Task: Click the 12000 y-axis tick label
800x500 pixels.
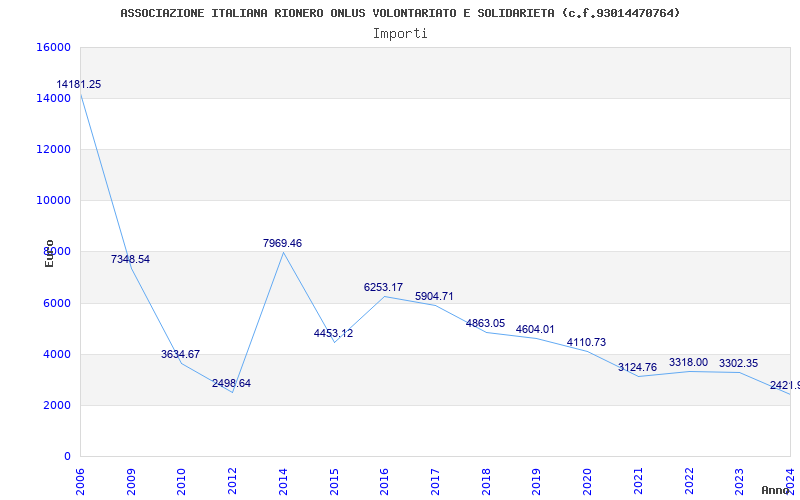Action: point(54,149)
